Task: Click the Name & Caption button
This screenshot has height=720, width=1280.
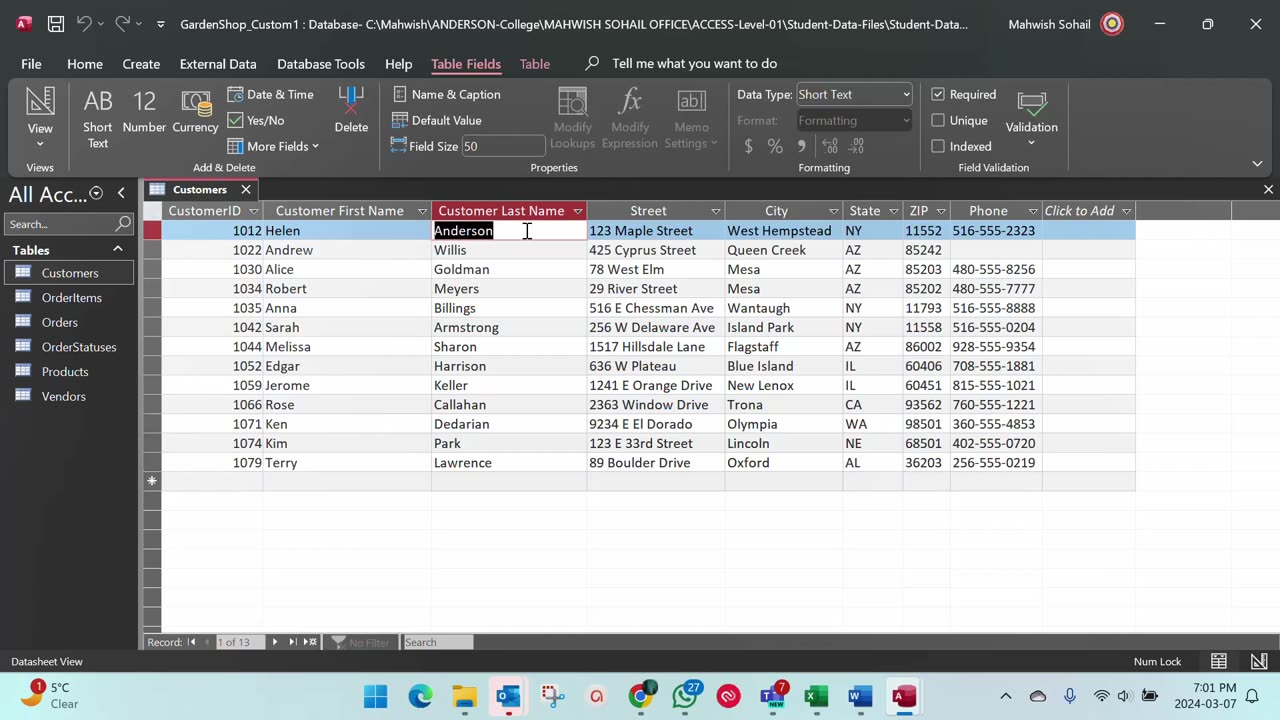Action: point(446,94)
